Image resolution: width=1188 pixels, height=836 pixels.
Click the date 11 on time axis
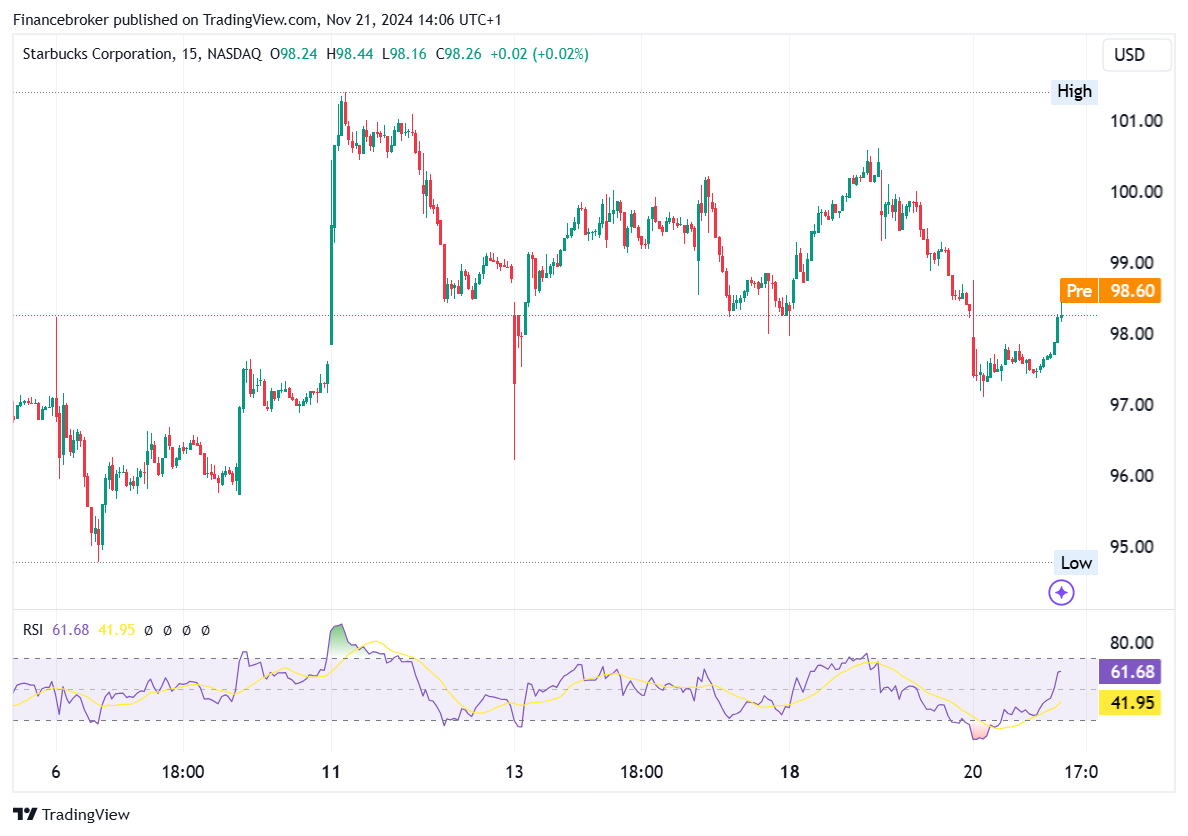331,772
